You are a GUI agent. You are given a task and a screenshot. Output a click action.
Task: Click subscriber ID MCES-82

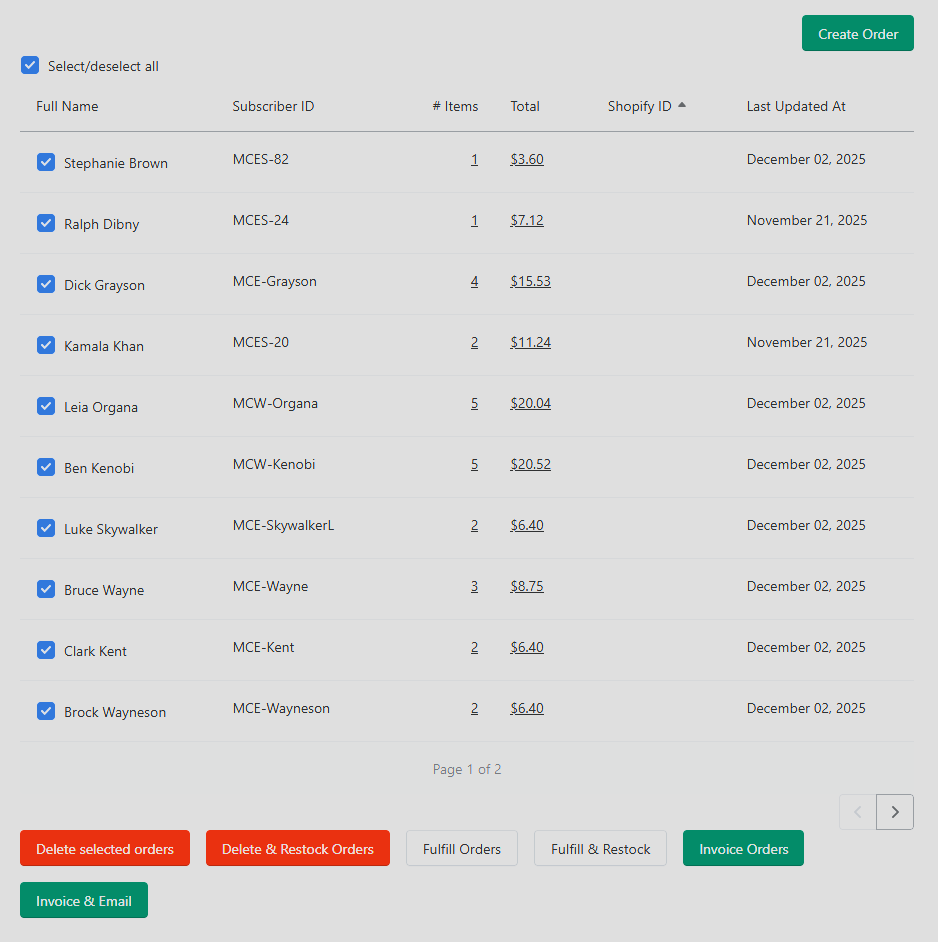[x=261, y=159]
